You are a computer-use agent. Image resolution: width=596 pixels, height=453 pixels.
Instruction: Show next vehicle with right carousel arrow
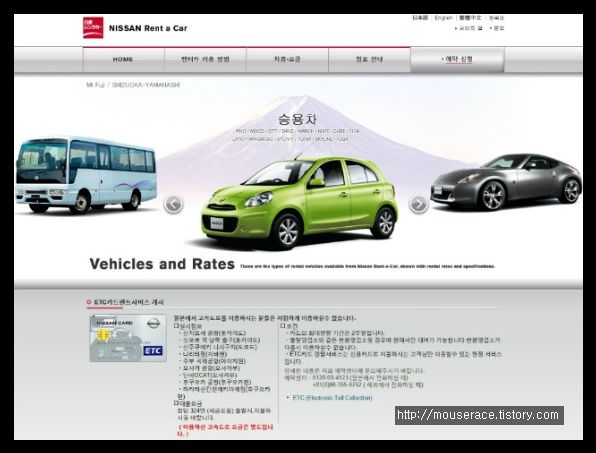click(418, 204)
